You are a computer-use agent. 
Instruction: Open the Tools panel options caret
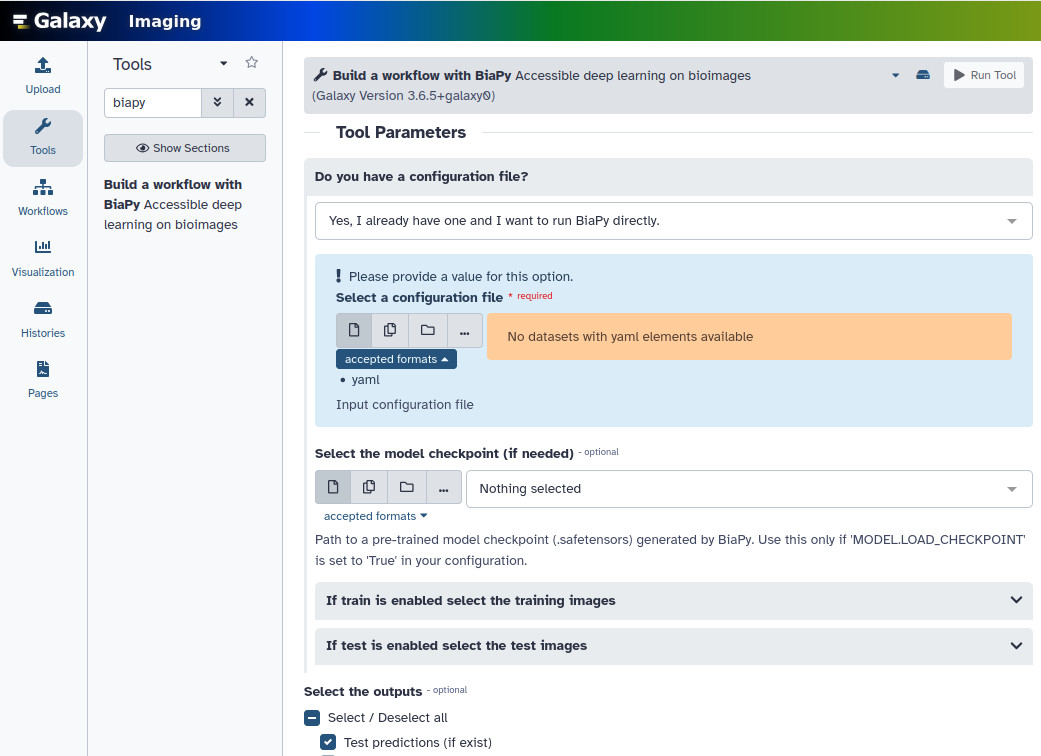[x=224, y=63]
